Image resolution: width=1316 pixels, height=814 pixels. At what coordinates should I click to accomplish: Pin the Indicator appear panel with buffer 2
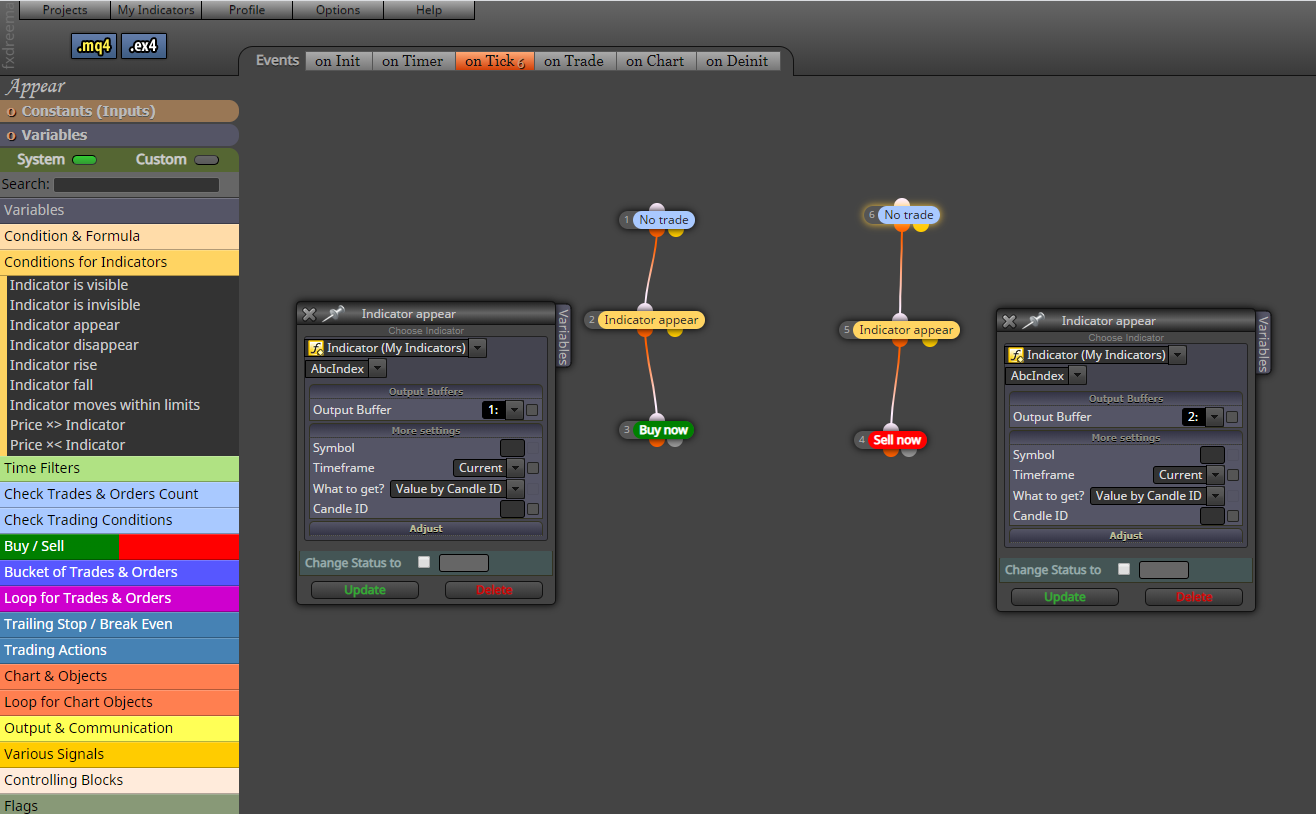click(1033, 321)
